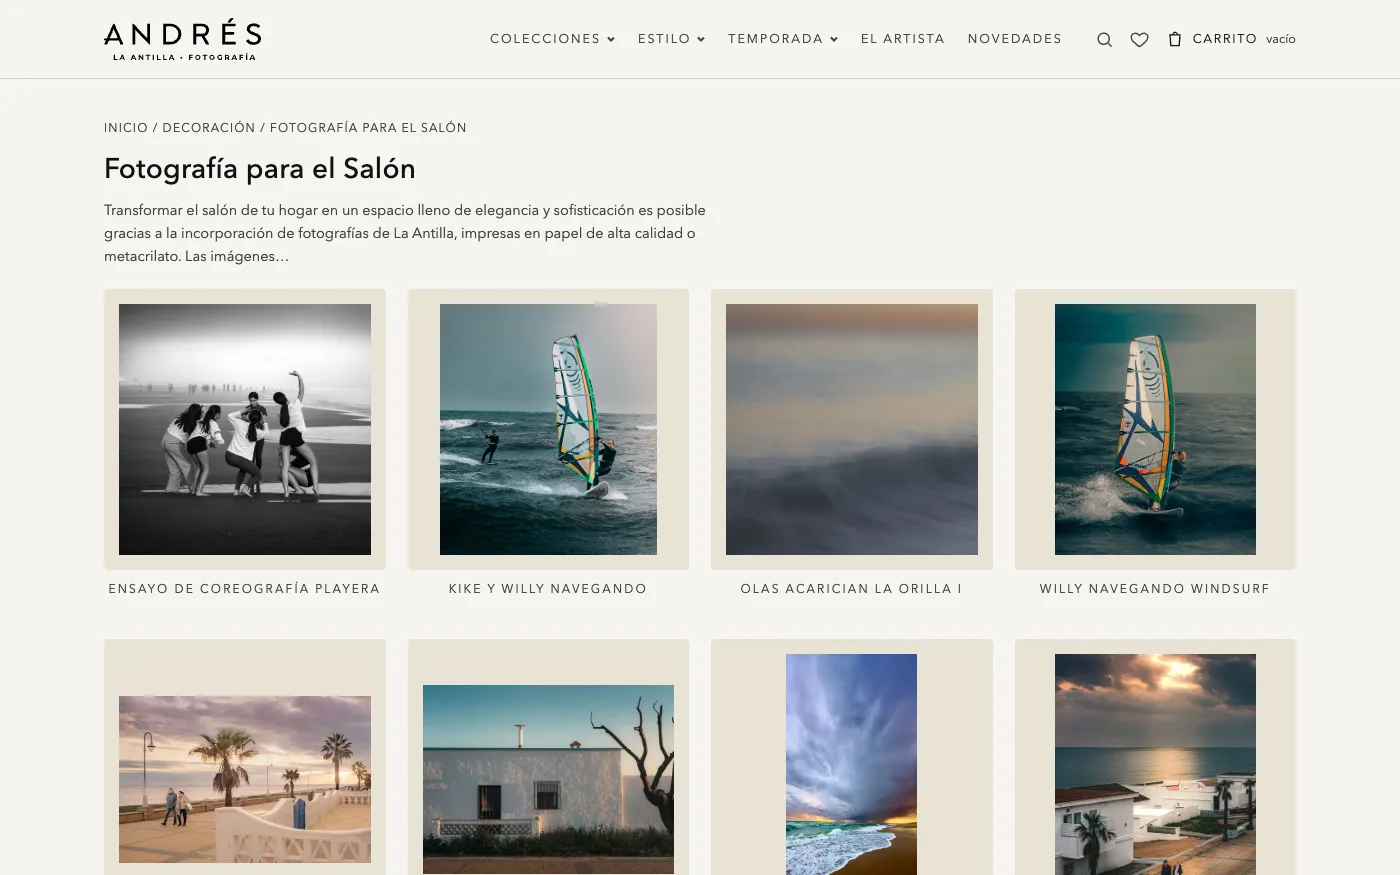
Task: Click Fotografía para el Salón breadcrumb
Action: coord(368,128)
